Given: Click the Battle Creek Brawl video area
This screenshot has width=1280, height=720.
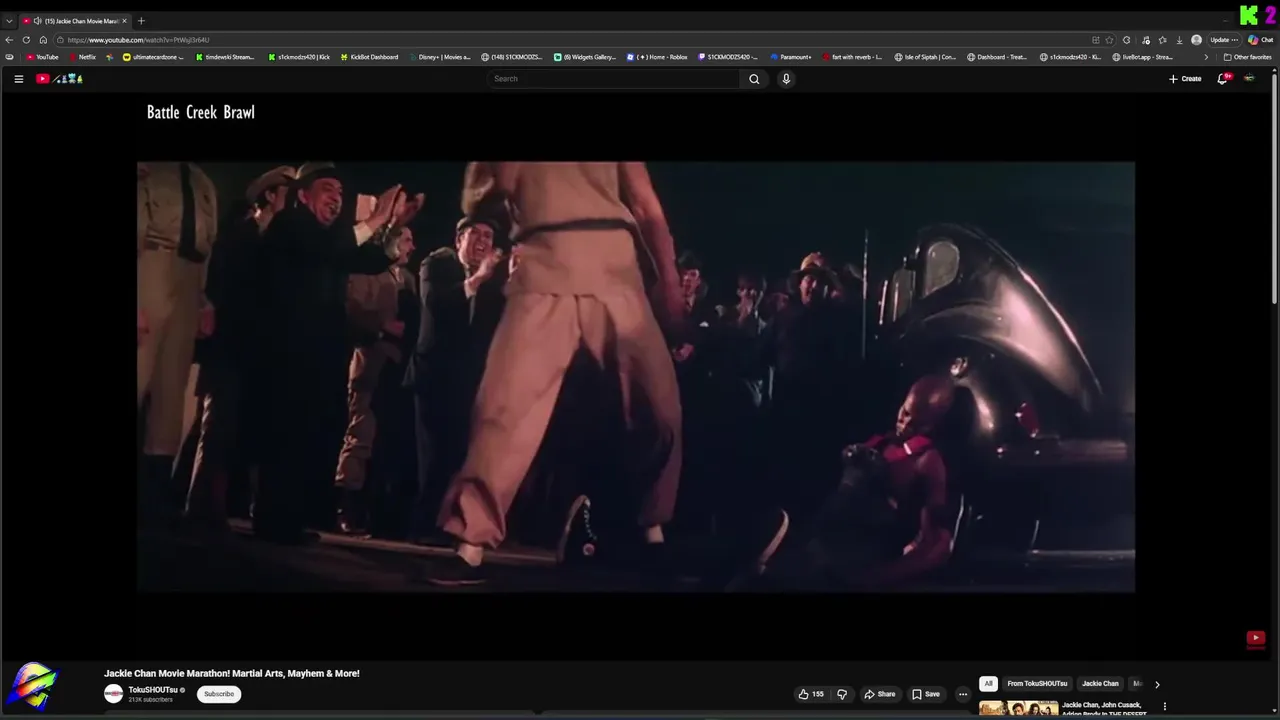Looking at the screenshot, I should [x=636, y=377].
